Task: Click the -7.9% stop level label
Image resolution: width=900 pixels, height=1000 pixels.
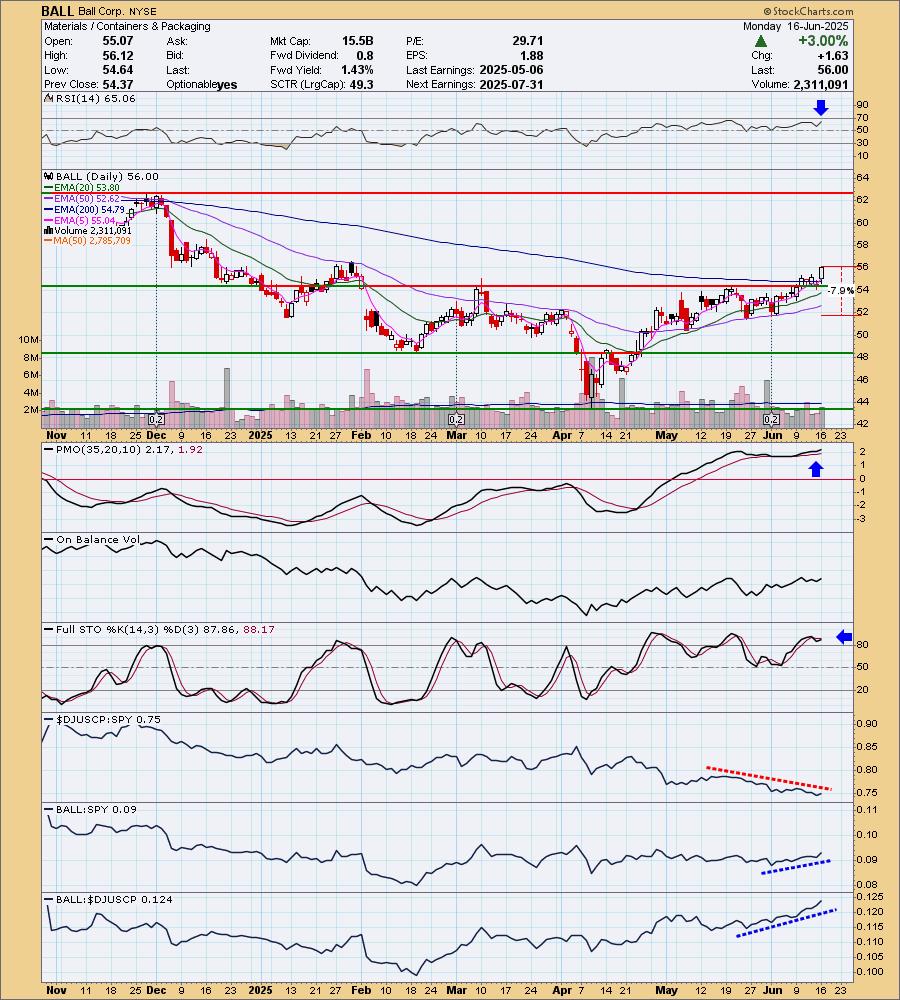Action: pyautogui.click(x=841, y=290)
